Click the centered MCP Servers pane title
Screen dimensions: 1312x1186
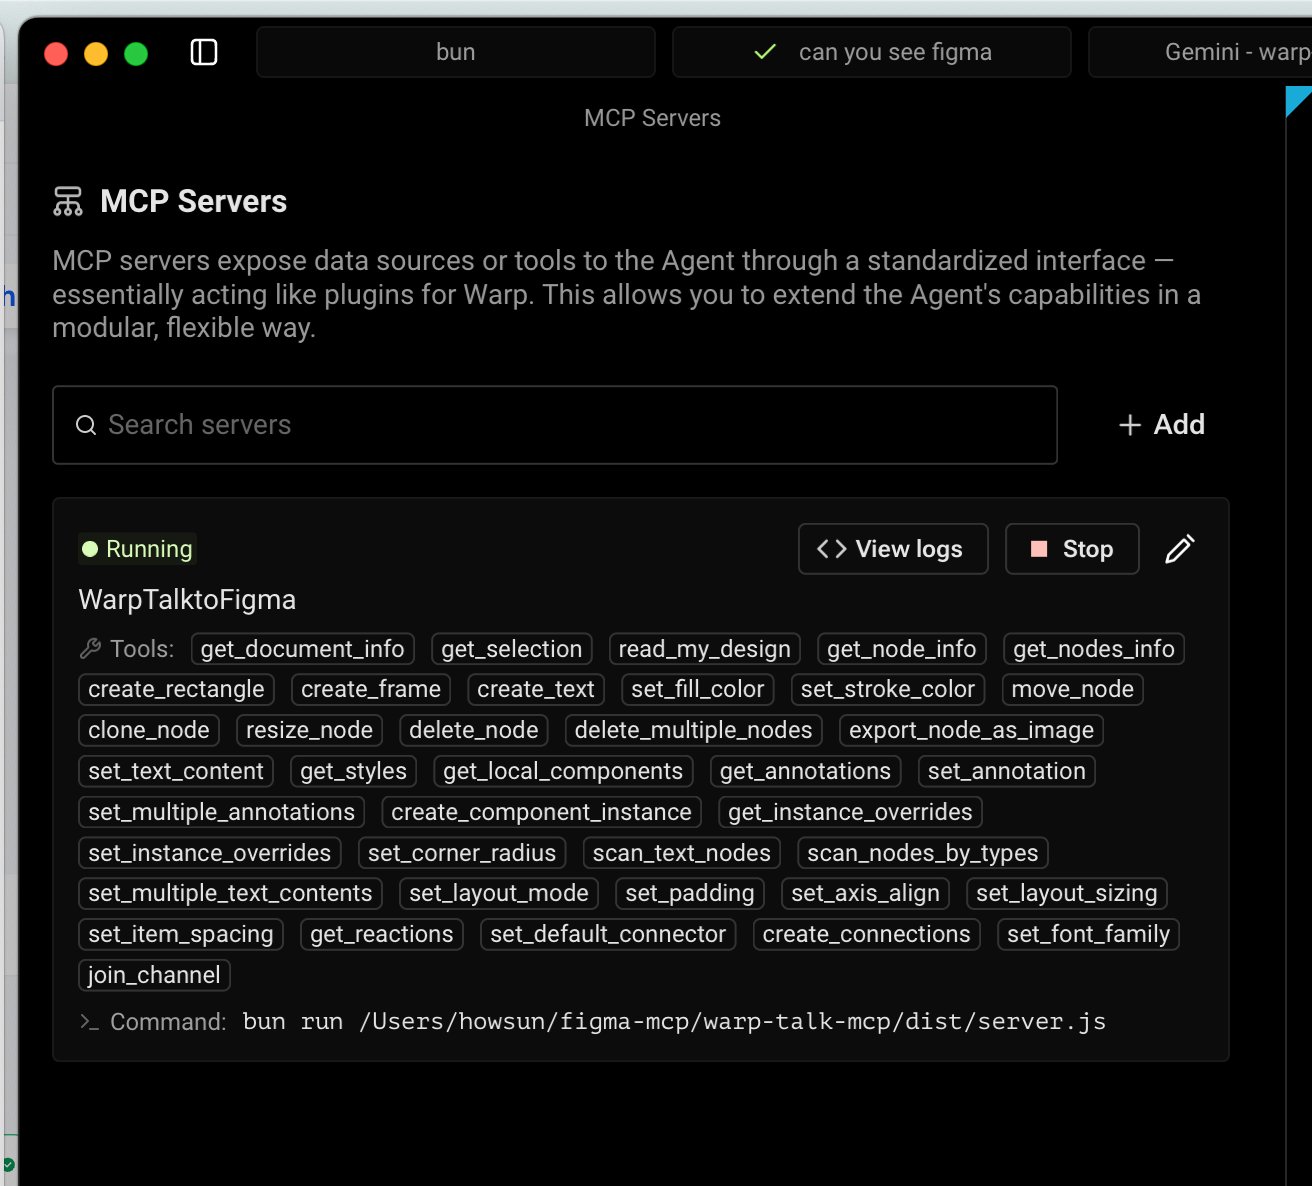click(652, 118)
